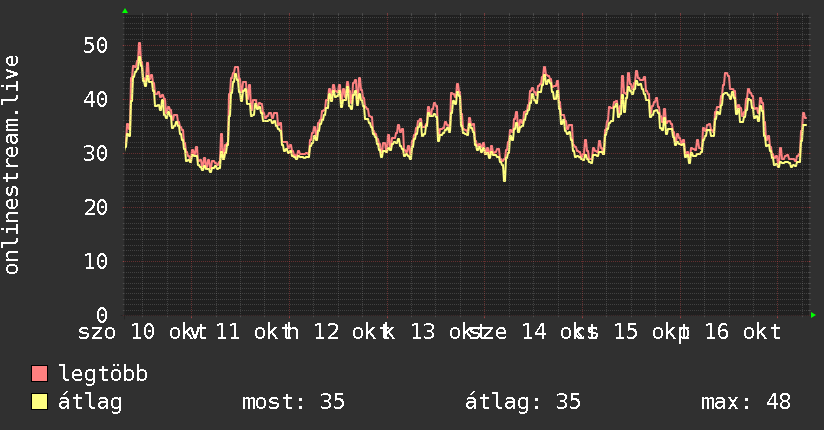824x430 pixels.
Task: Click the y-axis label 50
Action: [x=96, y=45]
